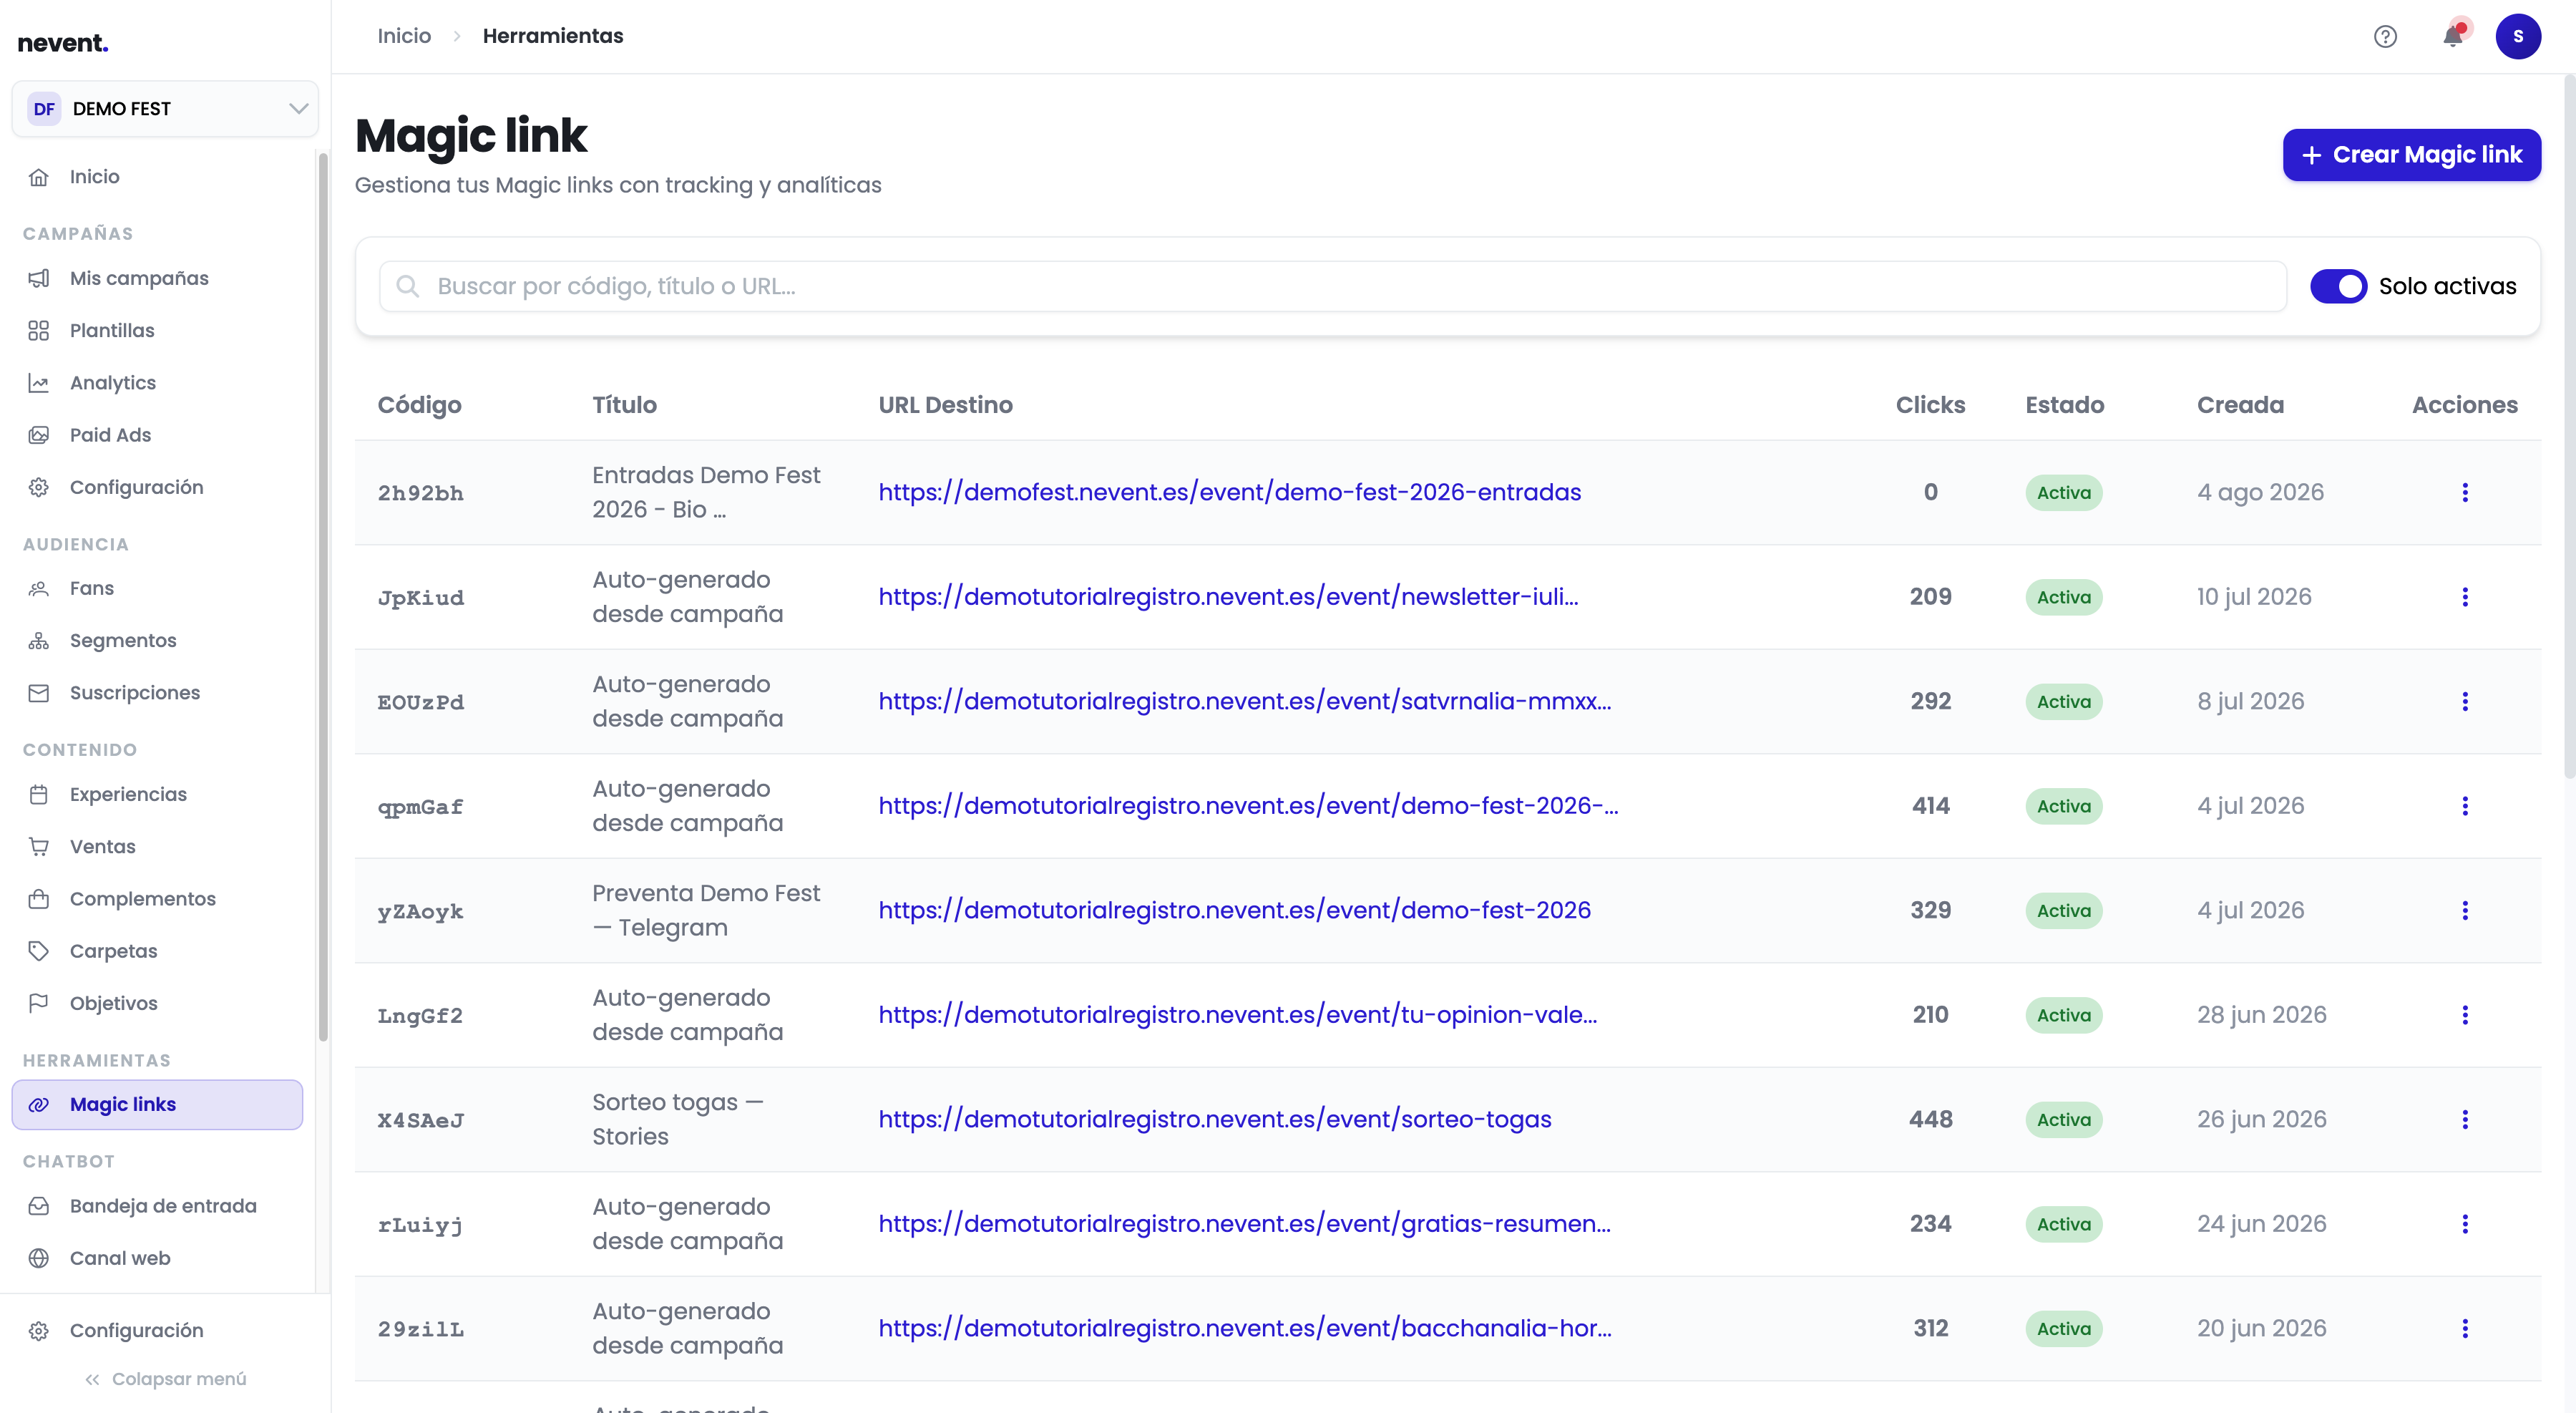Click the date 4 ago 2026
Viewport: 2576px width, 1413px height.
2260,492
